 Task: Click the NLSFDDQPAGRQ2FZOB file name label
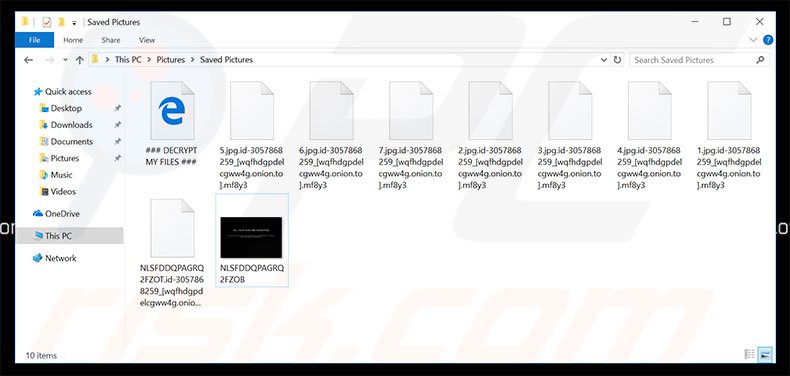pos(252,274)
